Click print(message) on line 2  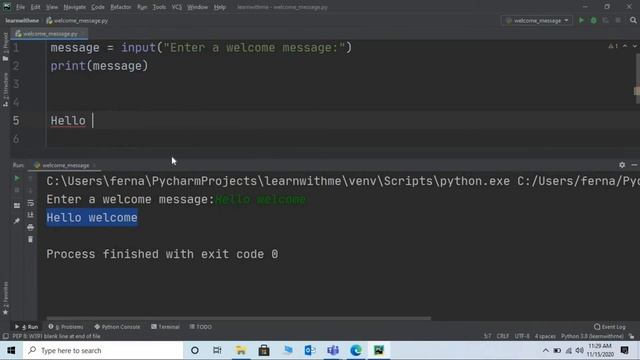click(x=99, y=66)
